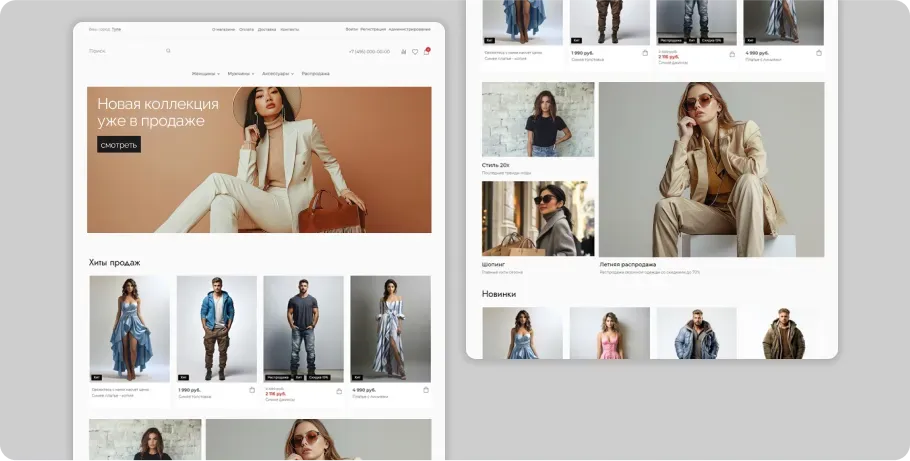Open the Распродажа menu item

point(315,73)
